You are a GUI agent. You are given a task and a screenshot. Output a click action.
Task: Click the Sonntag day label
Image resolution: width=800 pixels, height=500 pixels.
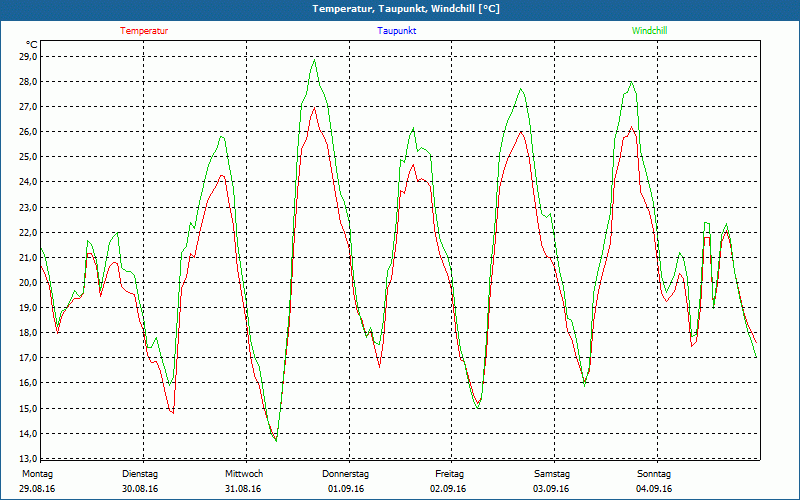coord(654,474)
